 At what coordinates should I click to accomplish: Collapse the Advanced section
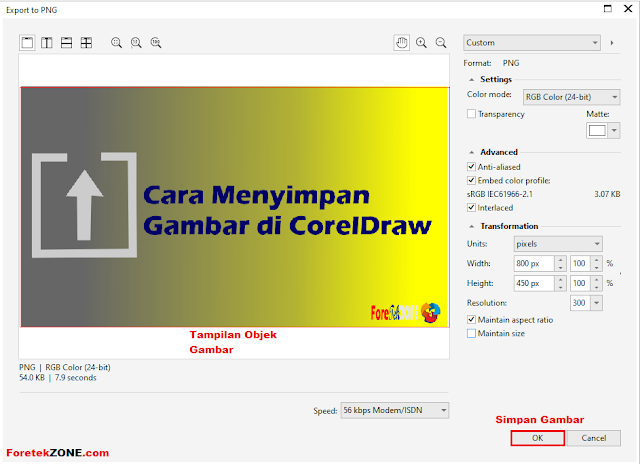coord(472,152)
